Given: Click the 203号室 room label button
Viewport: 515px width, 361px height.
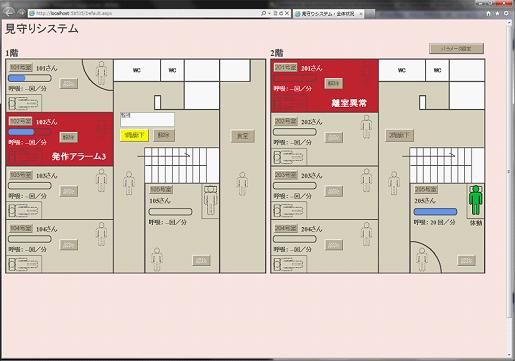Looking at the screenshot, I should coord(286,175).
